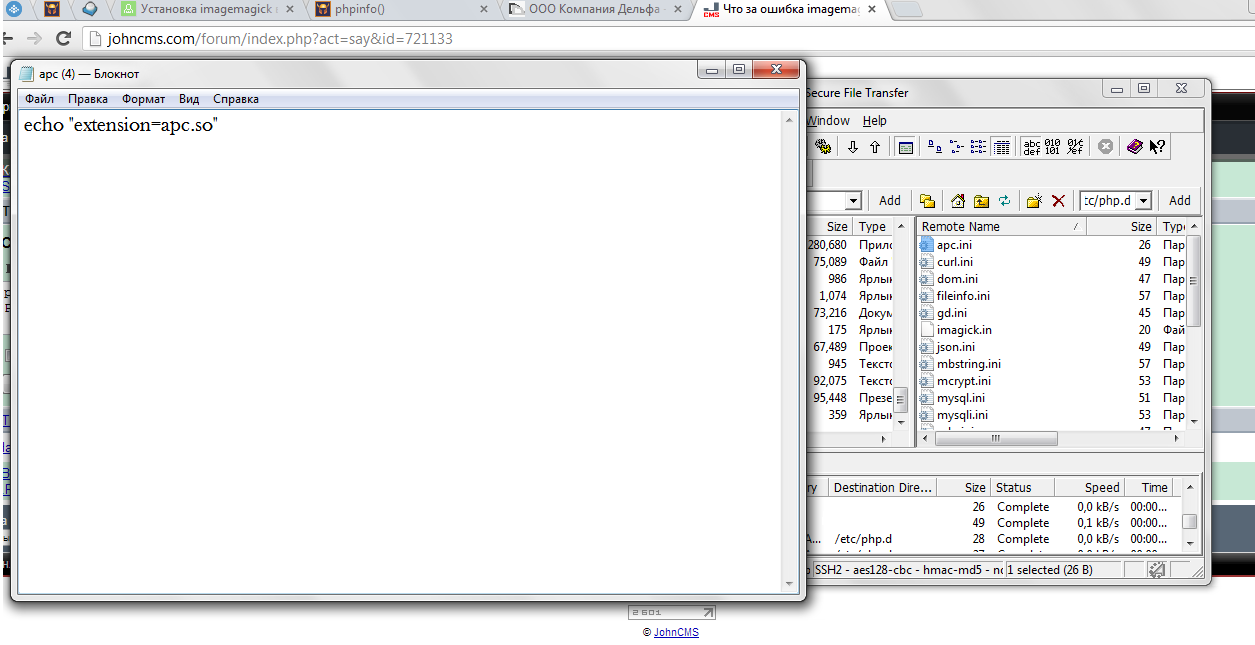Click Add button beside remote path
This screenshot has width=1255, height=645.
[x=1180, y=200]
